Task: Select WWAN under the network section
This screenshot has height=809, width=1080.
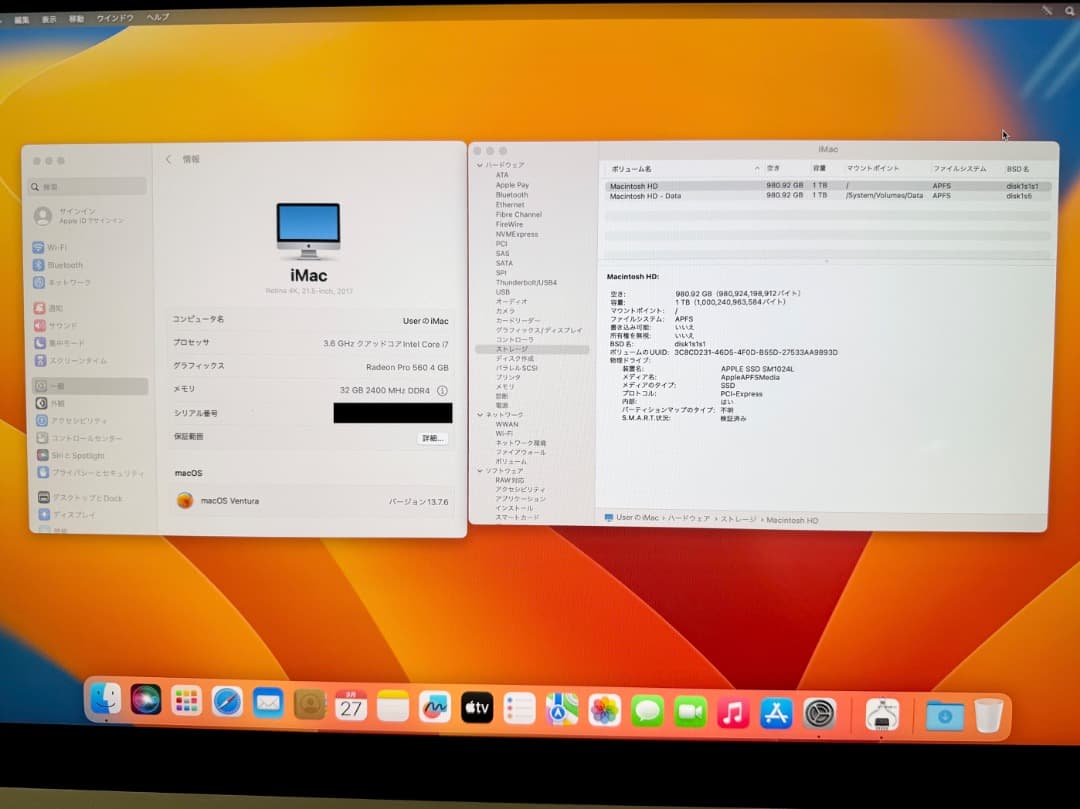Action: [507, 425]
